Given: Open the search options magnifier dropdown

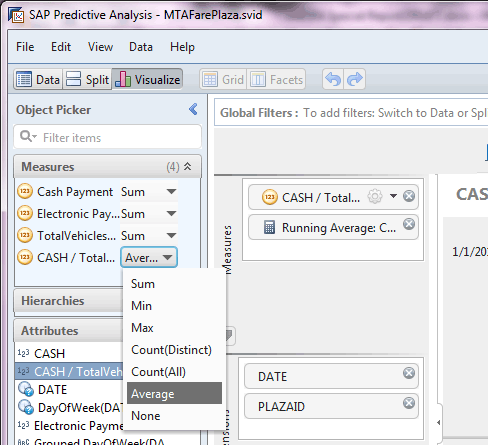Looking at the screenshot, I should tap(28, 136).
